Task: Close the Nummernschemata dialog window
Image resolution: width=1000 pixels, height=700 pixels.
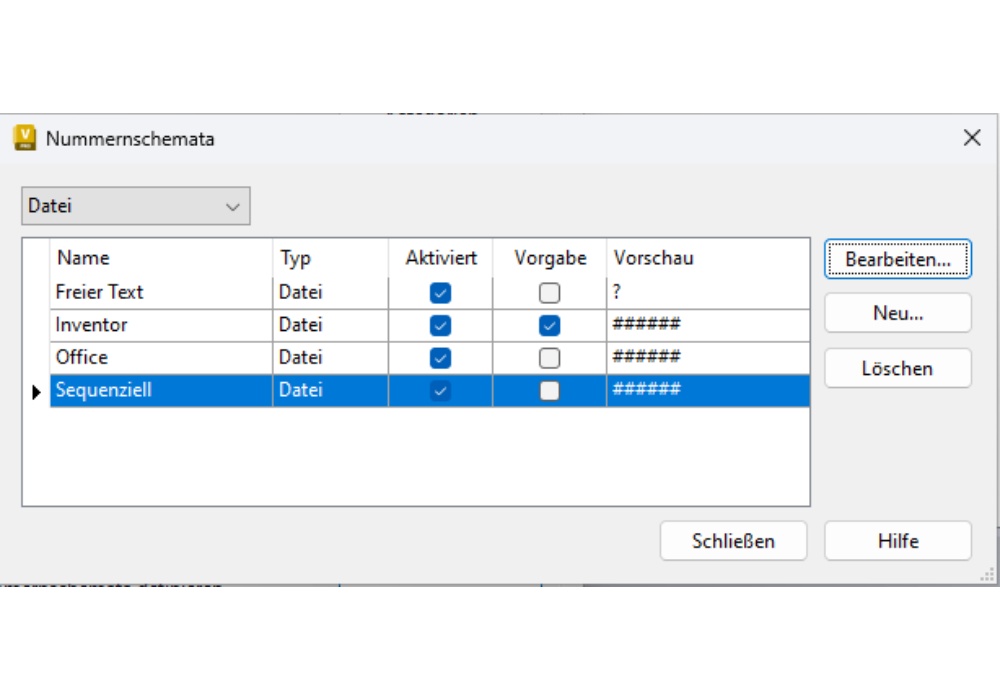Action: tap(971, 138)
